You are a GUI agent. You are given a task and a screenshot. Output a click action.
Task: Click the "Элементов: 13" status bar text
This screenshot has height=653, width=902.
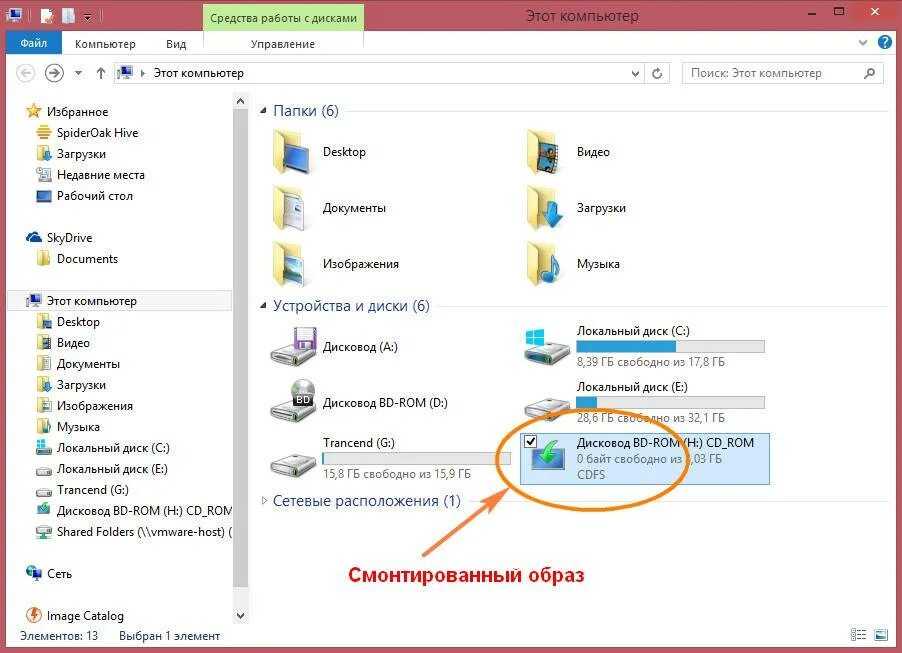(x=59, y=636)
